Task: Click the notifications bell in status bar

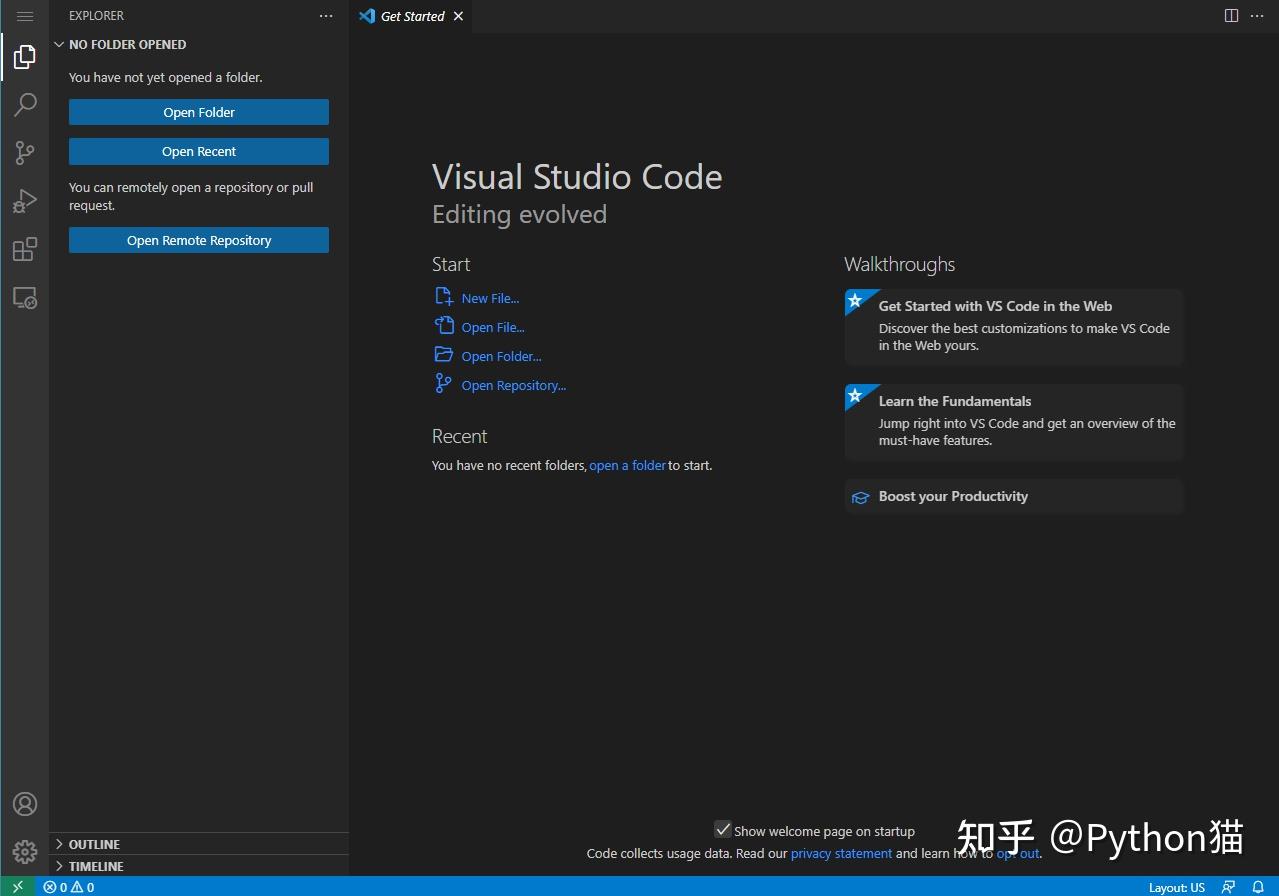Action: (1258, 887)
